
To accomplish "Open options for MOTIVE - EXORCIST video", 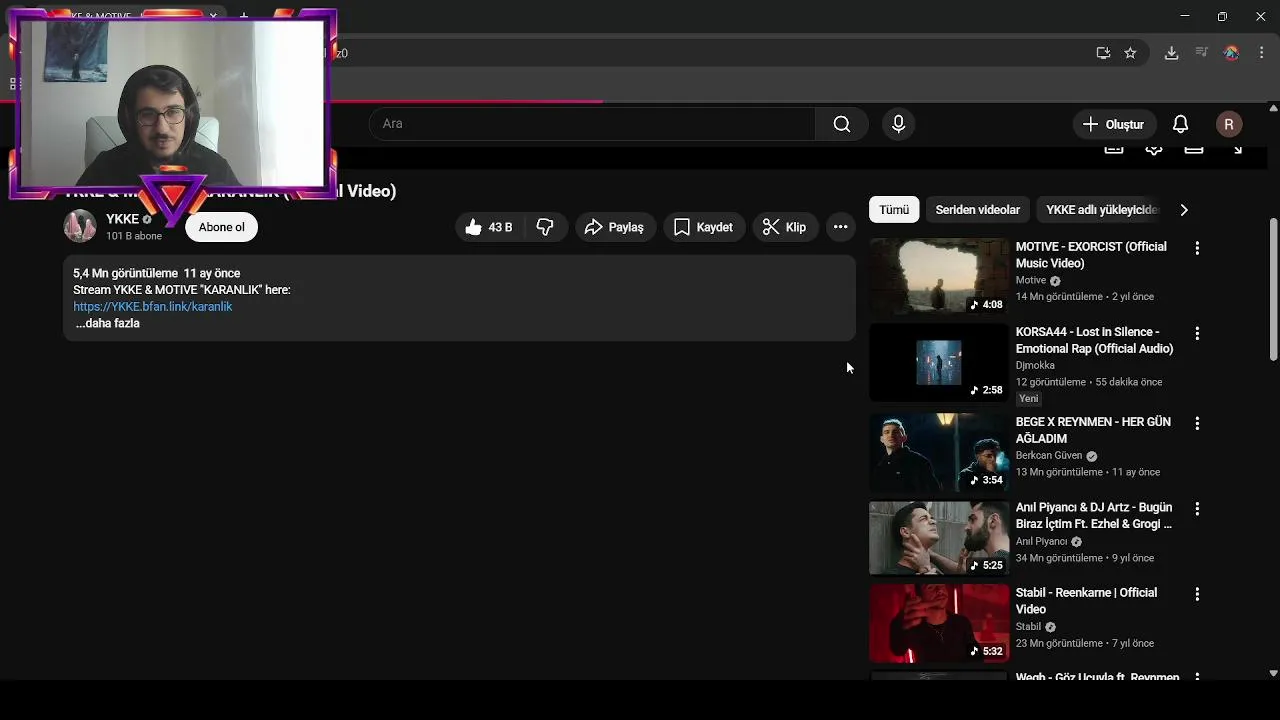I will [x=1197, y=248].
